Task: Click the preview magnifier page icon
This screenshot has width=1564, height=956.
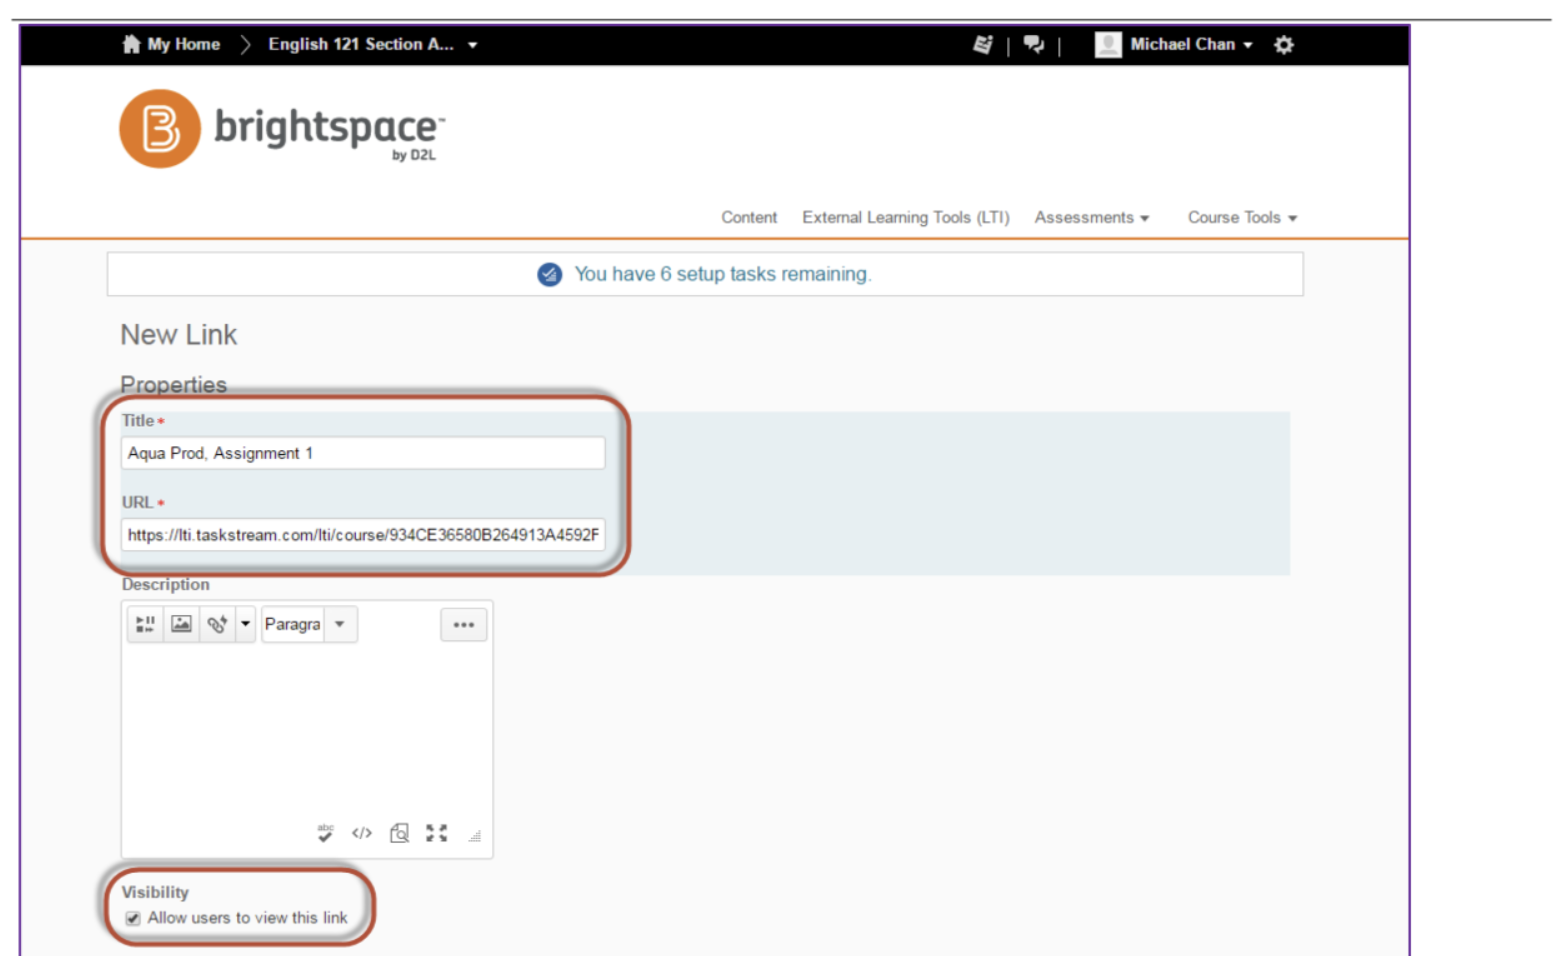Action: (399, 832)
